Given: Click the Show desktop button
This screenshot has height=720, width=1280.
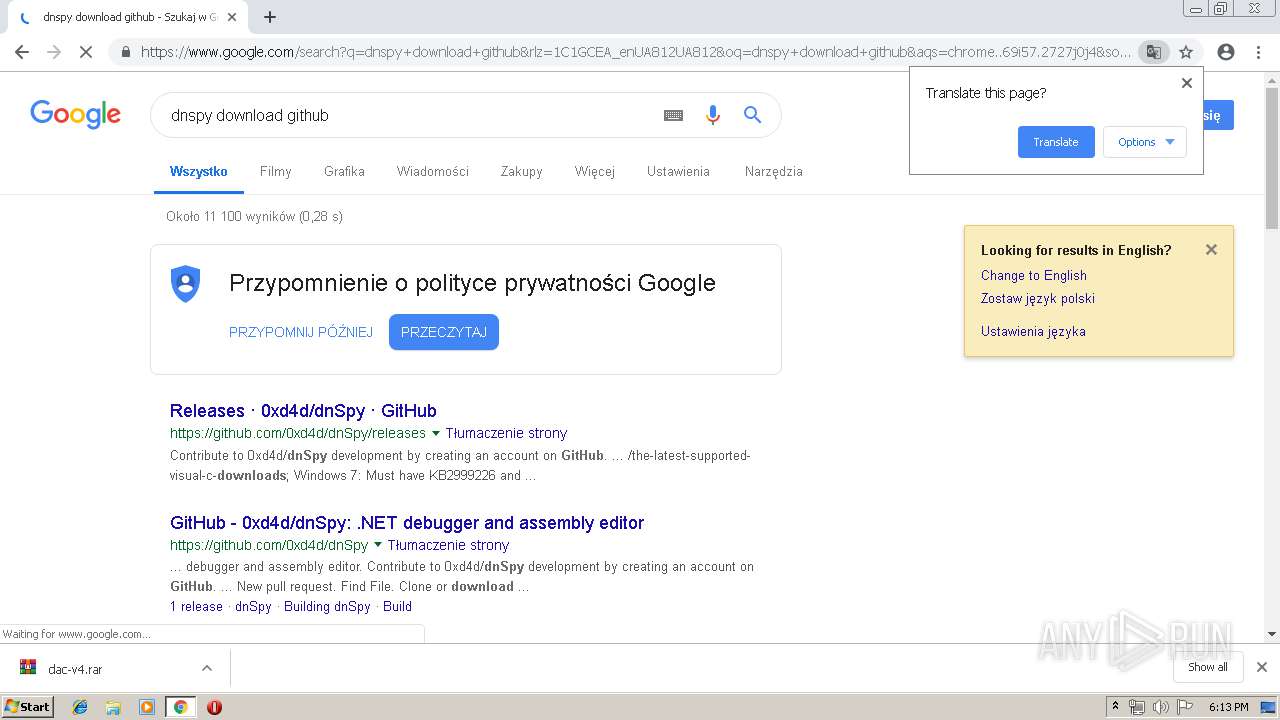Looking at the screenshot, I should (x=1270, y=707).
